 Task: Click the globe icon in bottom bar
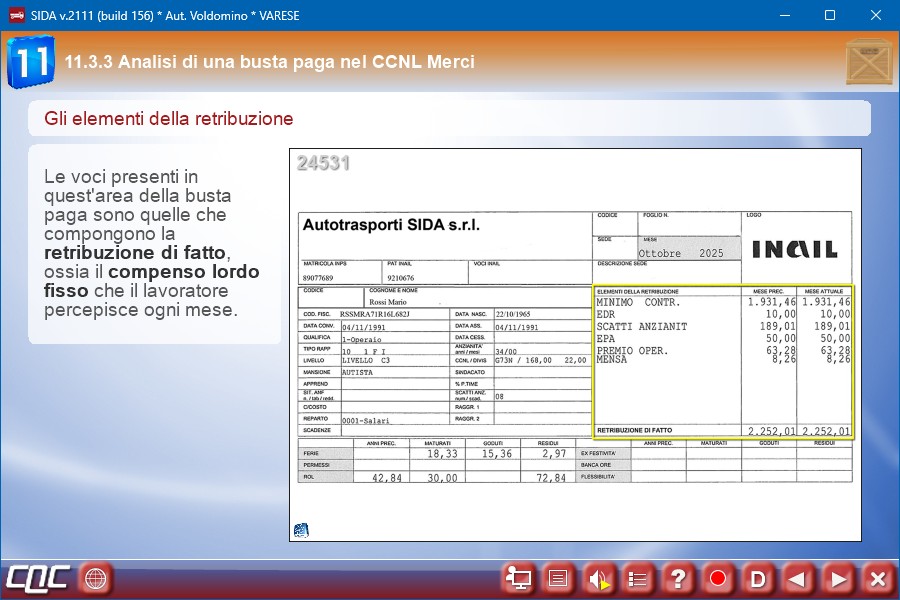click(96, 578)
